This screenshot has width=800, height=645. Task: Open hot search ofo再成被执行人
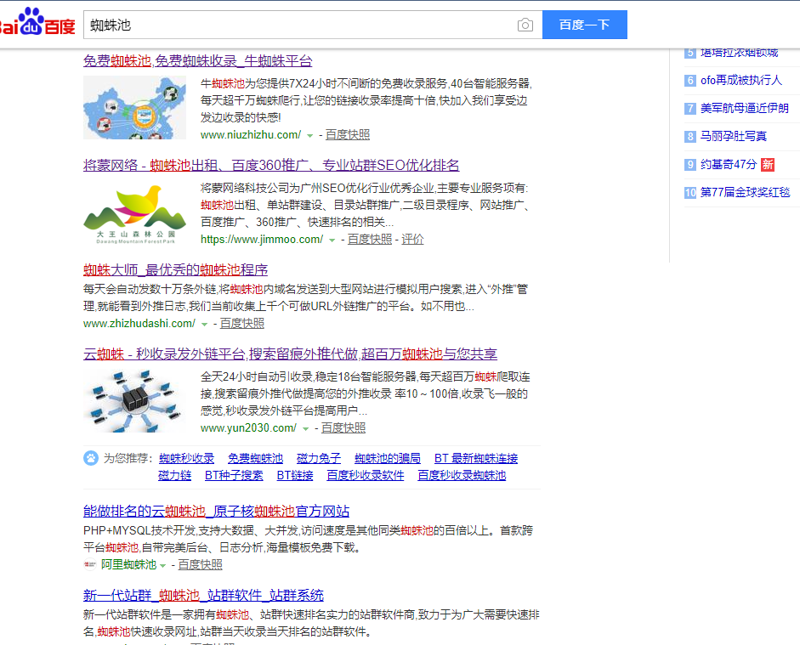tap(741, 80)
